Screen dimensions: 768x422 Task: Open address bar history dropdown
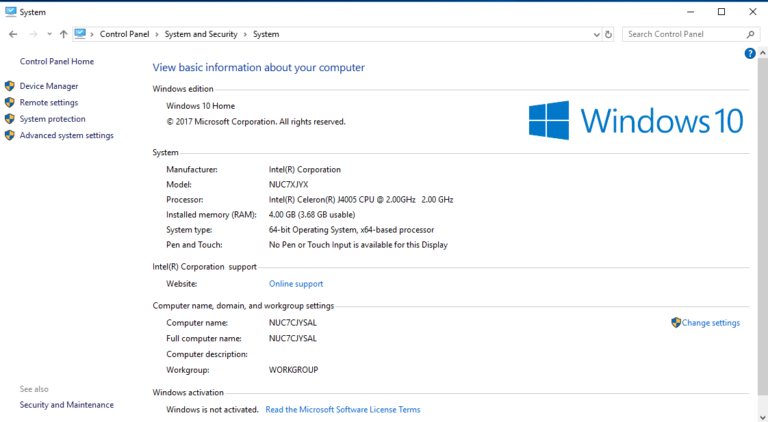tap(597, 34)
